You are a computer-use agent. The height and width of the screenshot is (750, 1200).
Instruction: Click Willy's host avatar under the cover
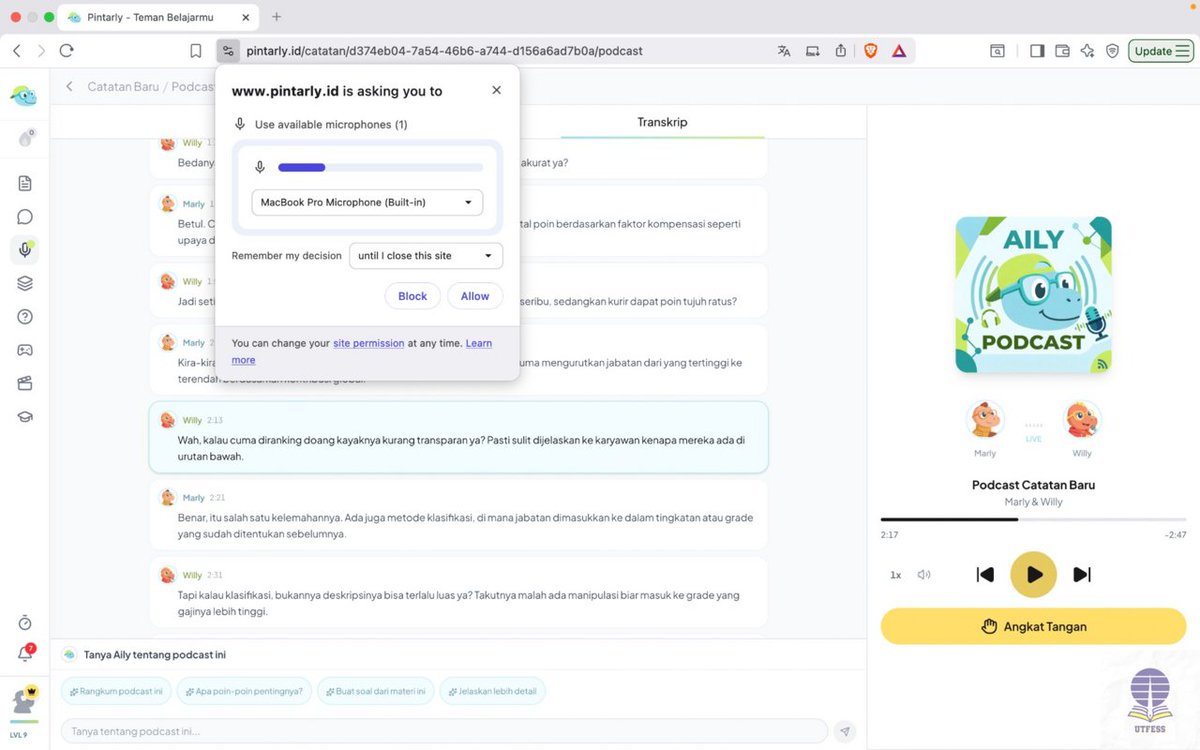[x=1082, y=420]
